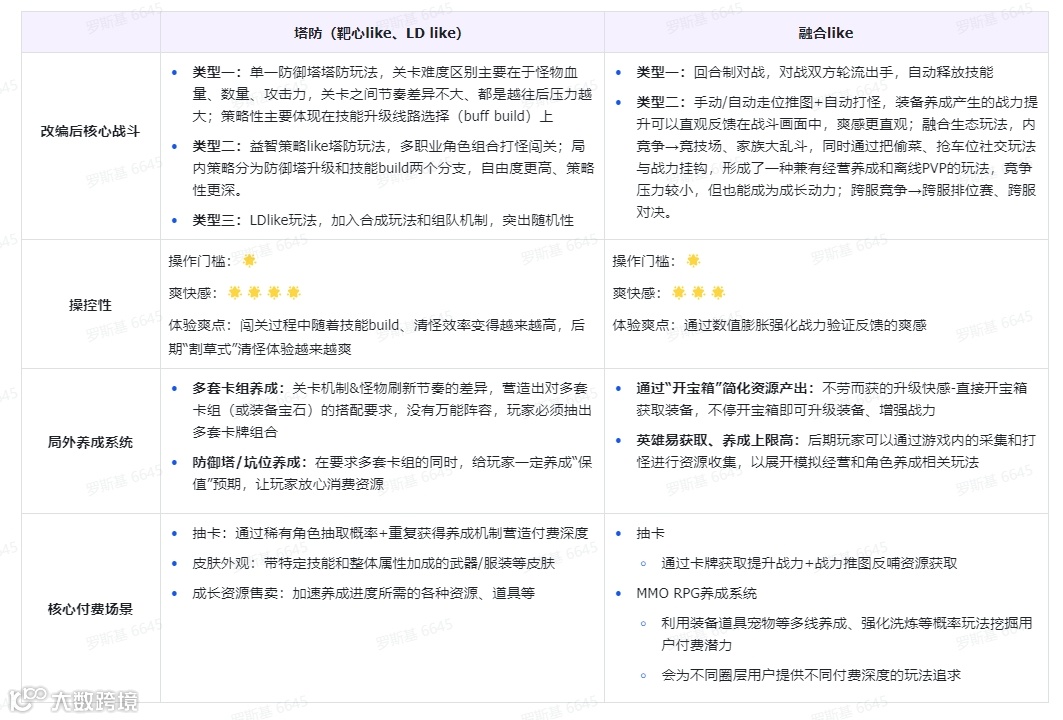
Task: Click sub-bullet 会为不同圈层用户提供不同付费深度
Action: [811, 675]
